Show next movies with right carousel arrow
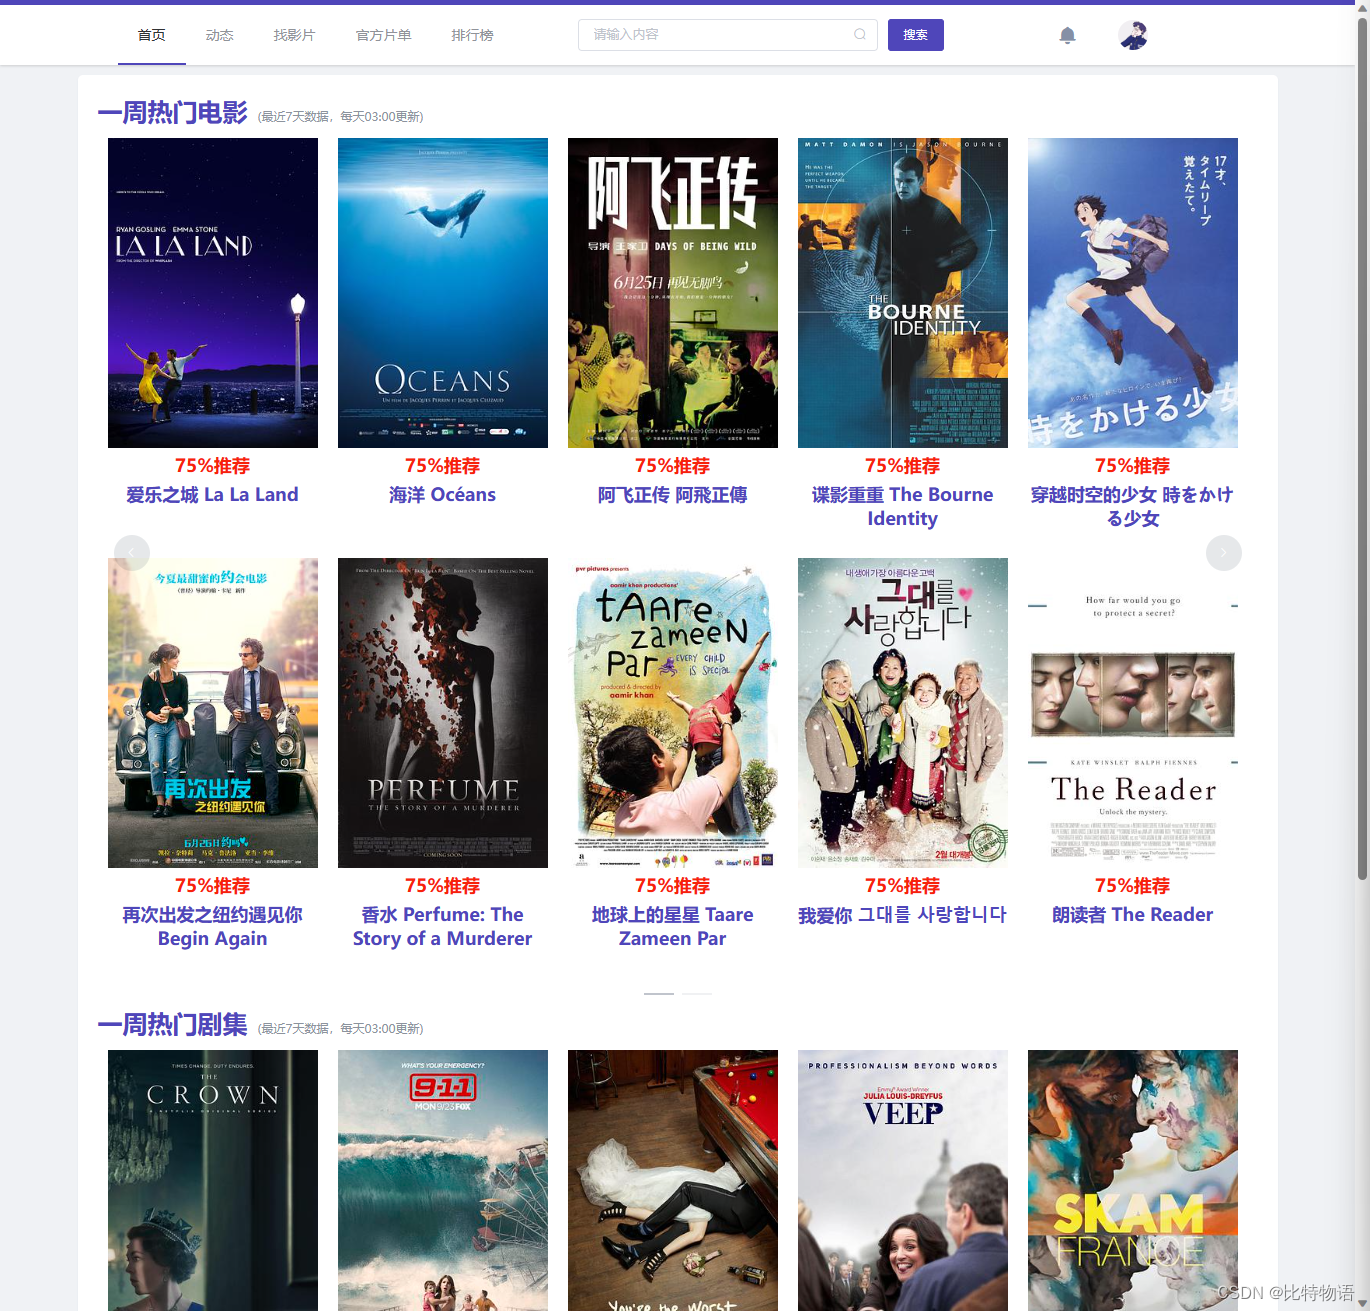 (1224, 553)
